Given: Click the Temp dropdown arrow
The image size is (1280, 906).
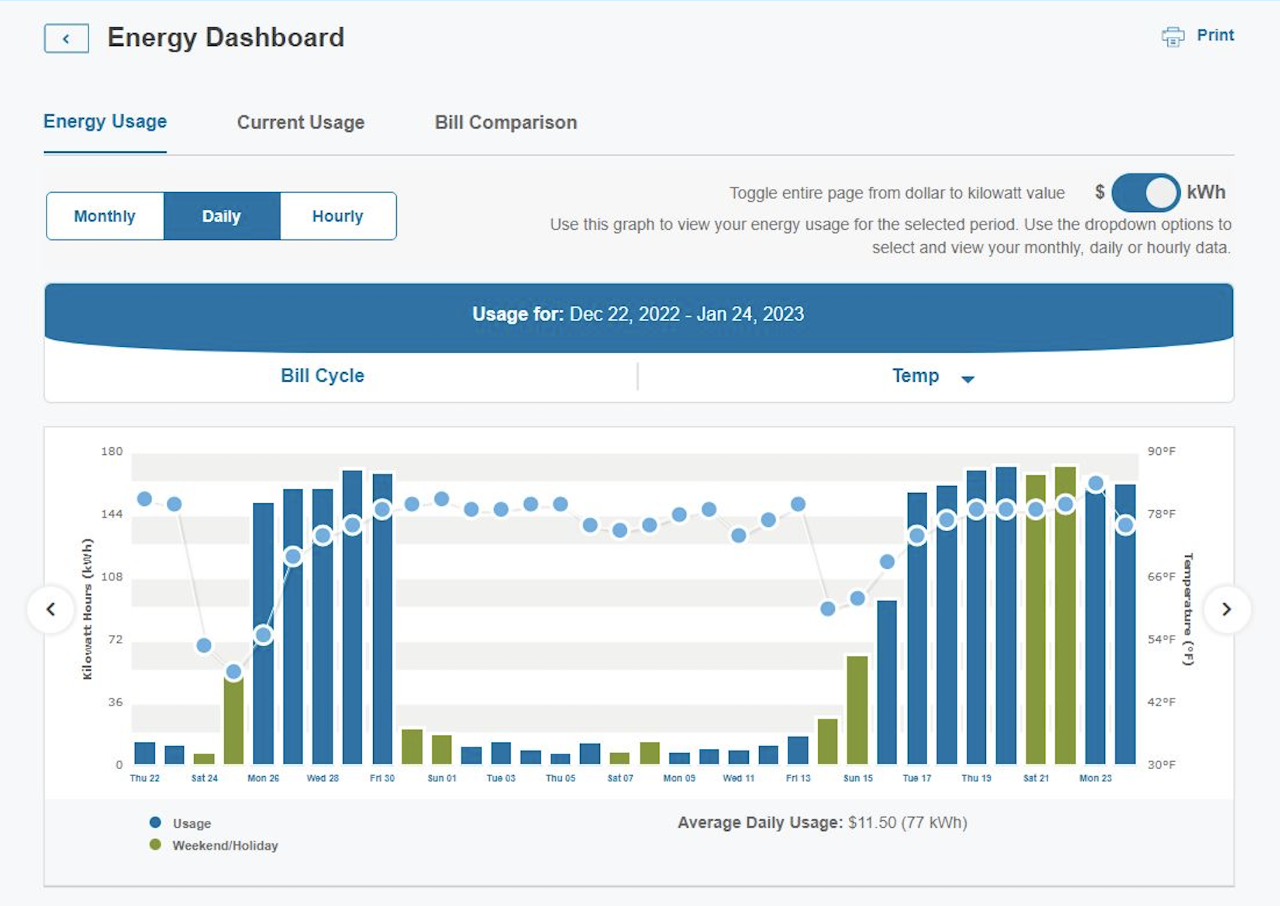Looking at the screenshot, I should pos(967,379).
